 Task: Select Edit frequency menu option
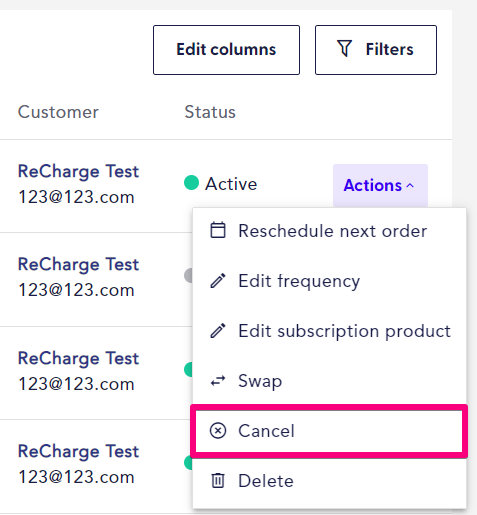tap(329, 281)
